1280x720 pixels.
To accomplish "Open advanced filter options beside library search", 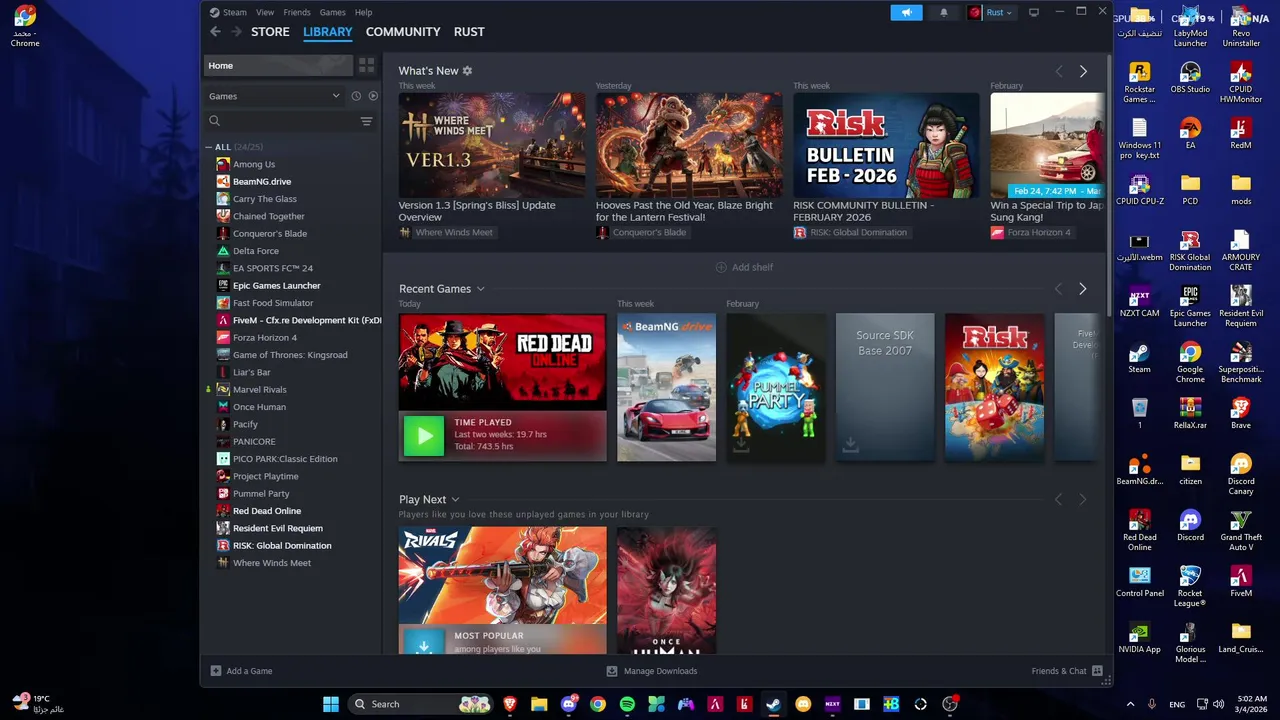I will click(366, 121).
